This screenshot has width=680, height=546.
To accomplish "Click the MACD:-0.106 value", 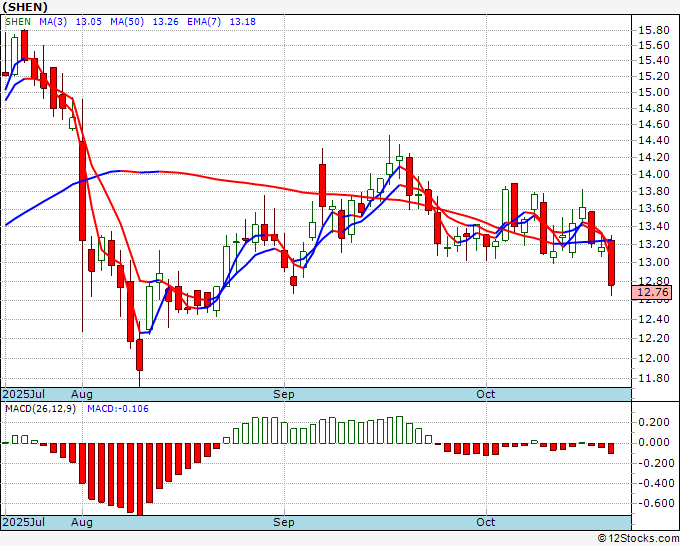I will click(x=118, y=409).
